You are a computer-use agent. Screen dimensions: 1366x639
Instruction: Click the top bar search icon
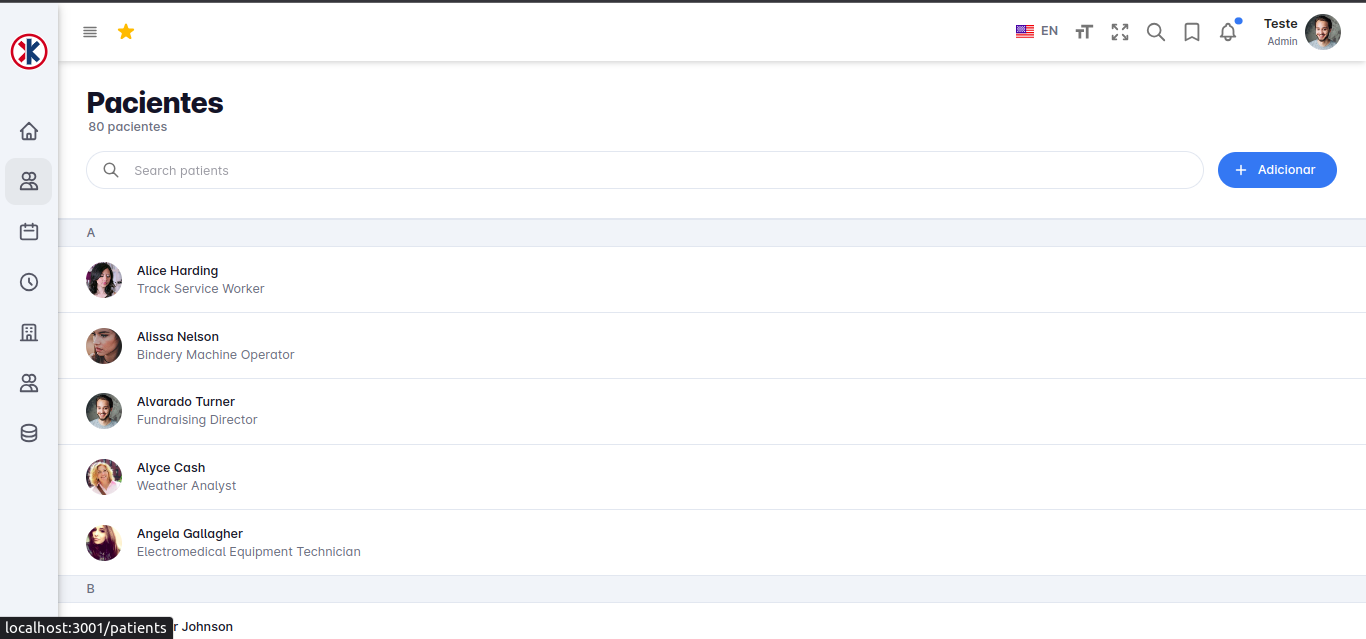[1156, 32]
